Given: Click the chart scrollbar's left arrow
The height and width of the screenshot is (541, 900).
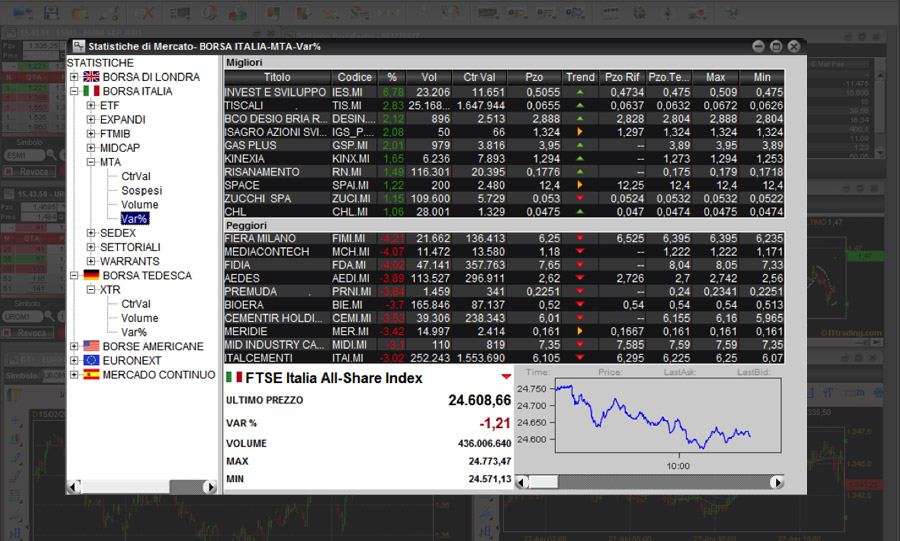Looking at the screenshot, I should pos(522,482).
